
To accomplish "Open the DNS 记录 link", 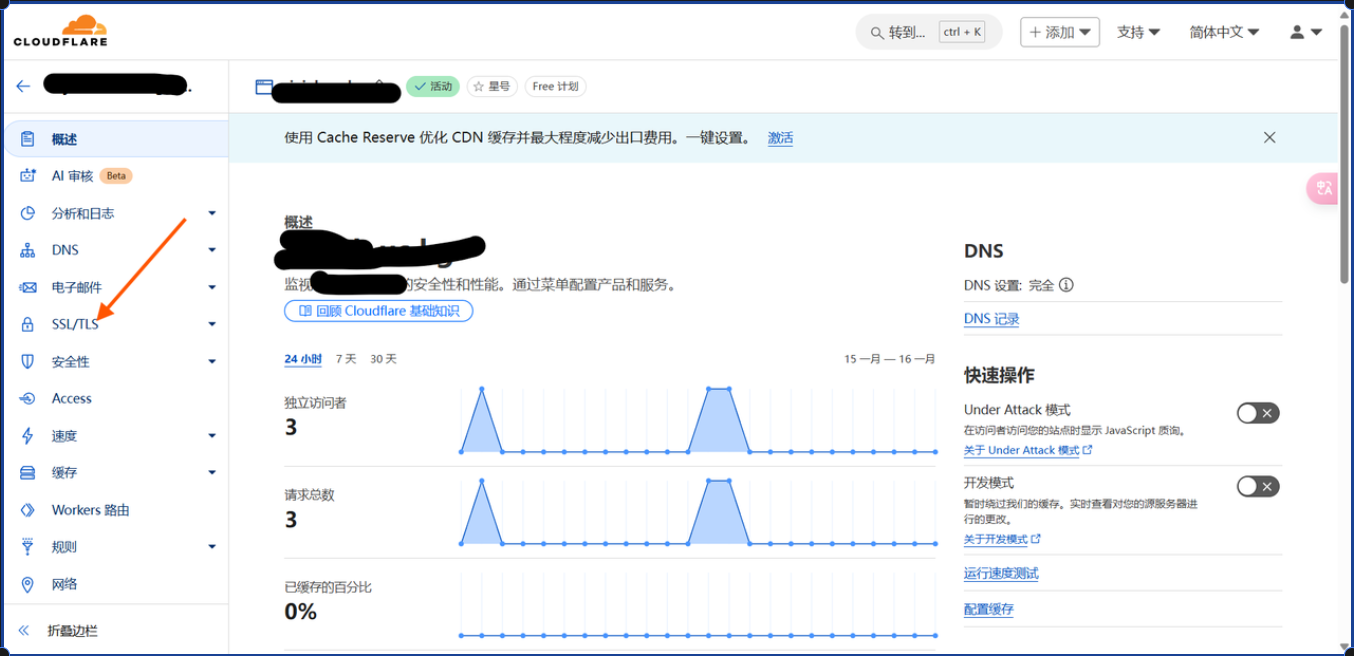I will 992,319.
